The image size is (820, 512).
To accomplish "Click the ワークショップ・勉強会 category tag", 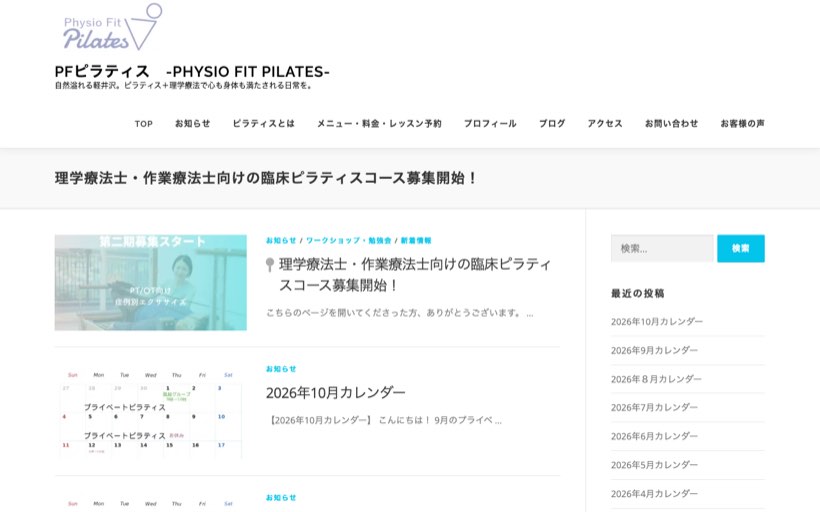I will pyautogui.click(x=348, y=241).
